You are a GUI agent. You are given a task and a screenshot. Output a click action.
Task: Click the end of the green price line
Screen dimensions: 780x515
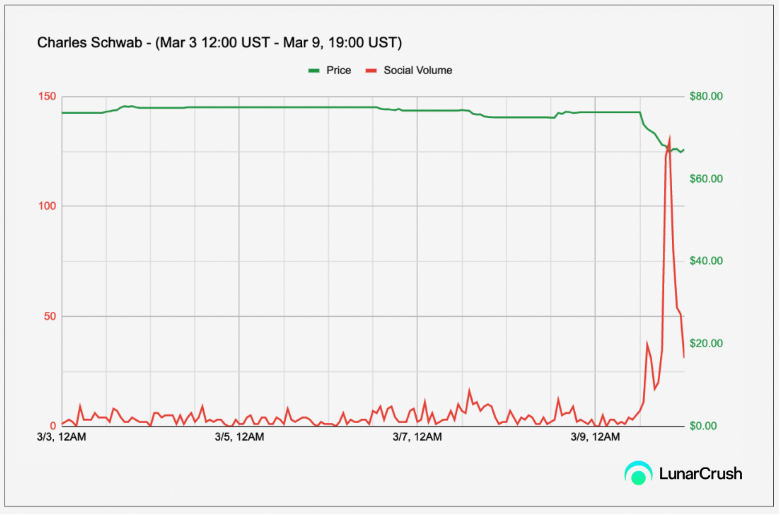[x=683, y=150]
